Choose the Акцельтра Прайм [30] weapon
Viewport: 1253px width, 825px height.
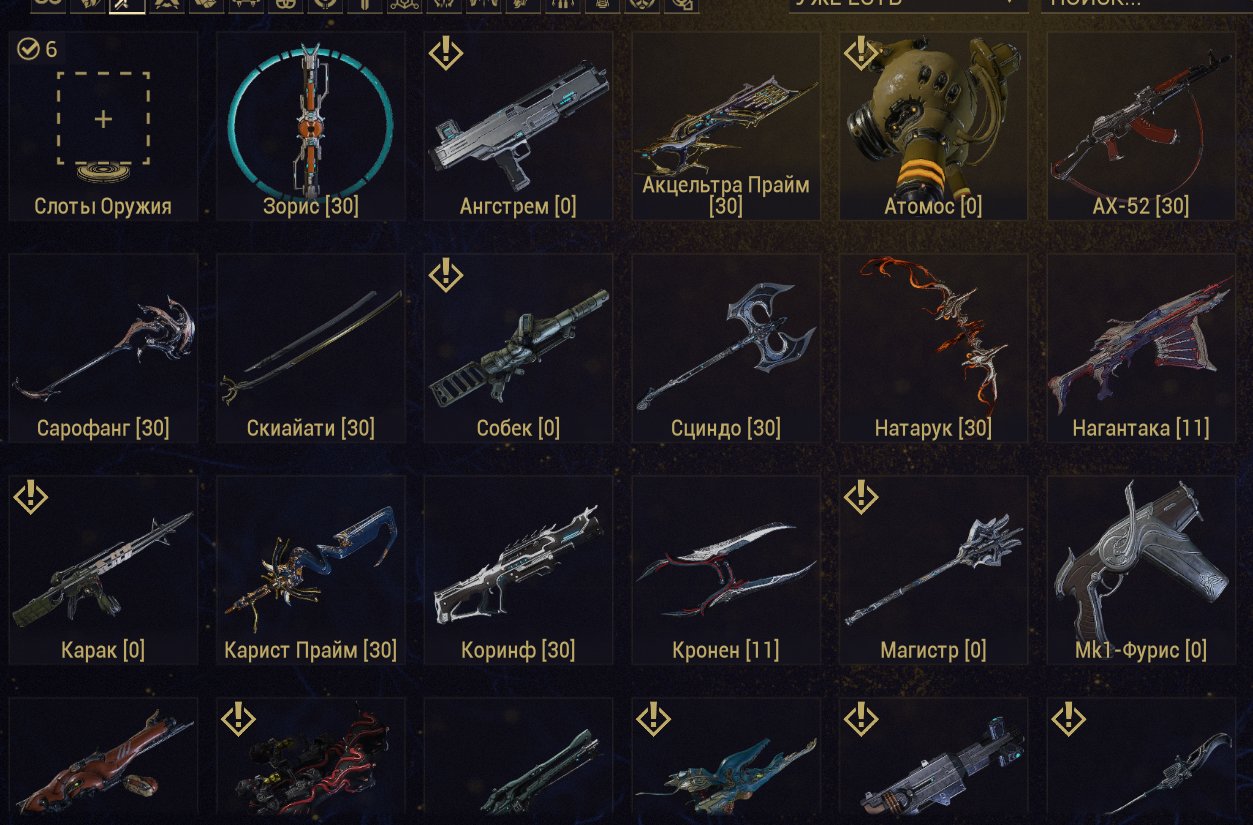point(726,126)
